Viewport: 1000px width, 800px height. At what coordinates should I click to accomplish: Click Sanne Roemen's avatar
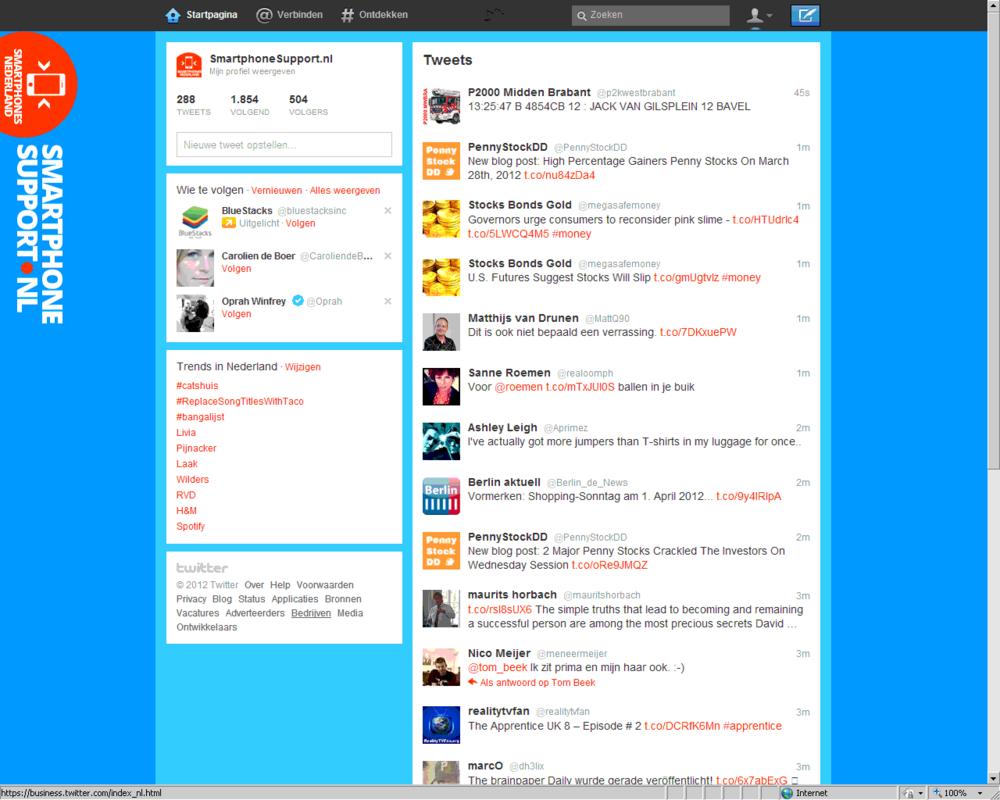pyautogui.click(x=441, y=387)
